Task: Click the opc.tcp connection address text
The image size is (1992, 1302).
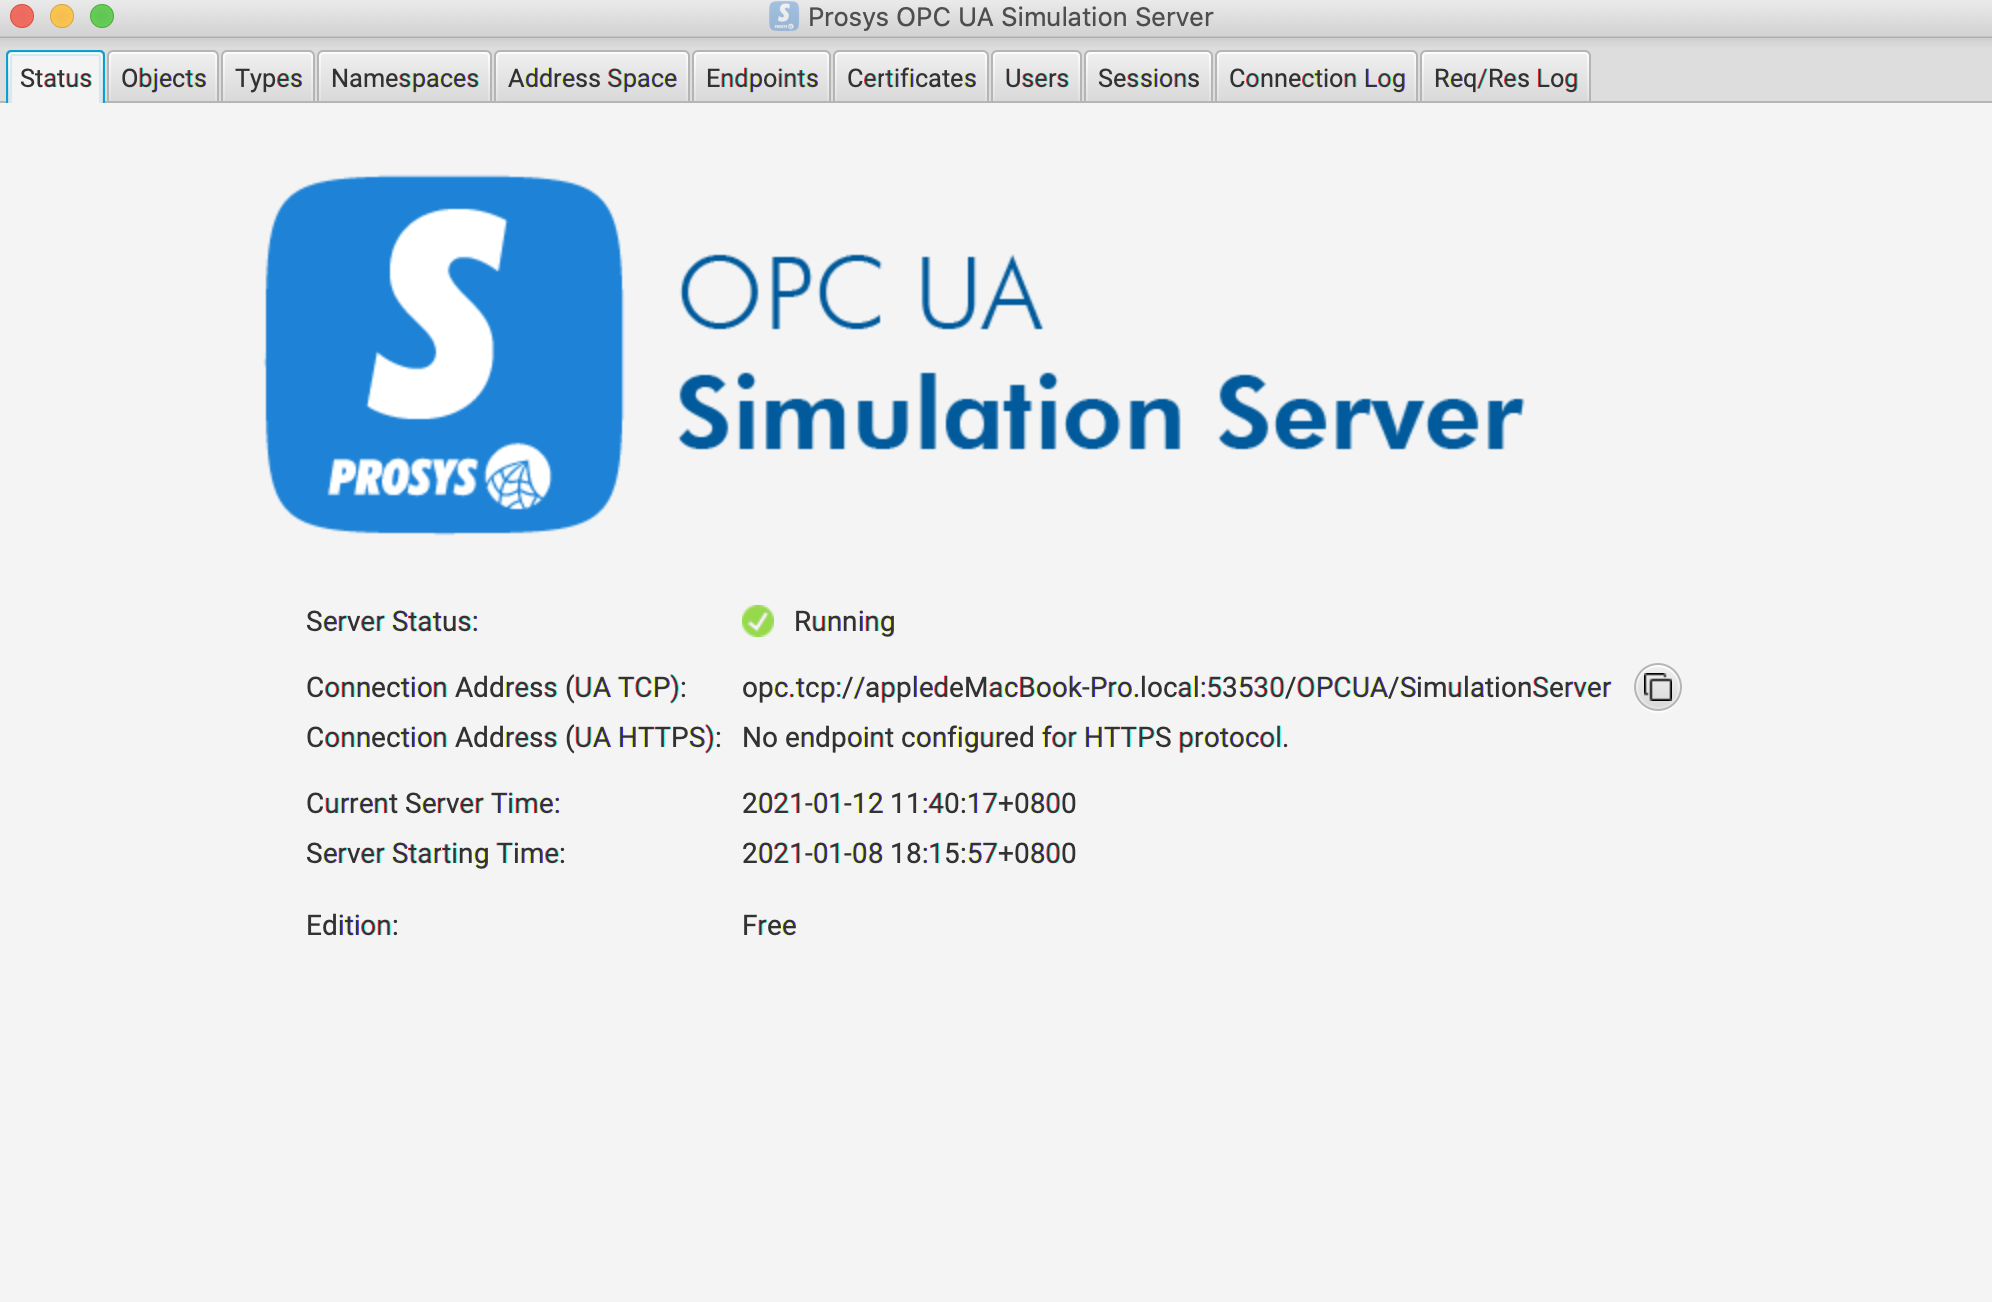Action: pyautogui.click(x=1176, y=688)
